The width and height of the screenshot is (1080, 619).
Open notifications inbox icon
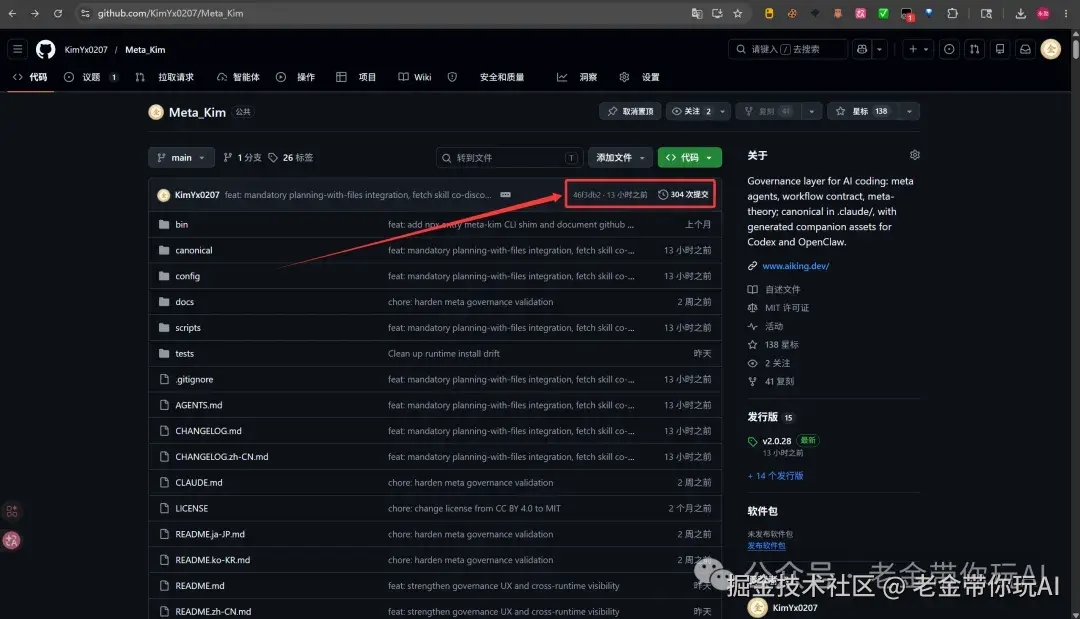(1026, 49)
